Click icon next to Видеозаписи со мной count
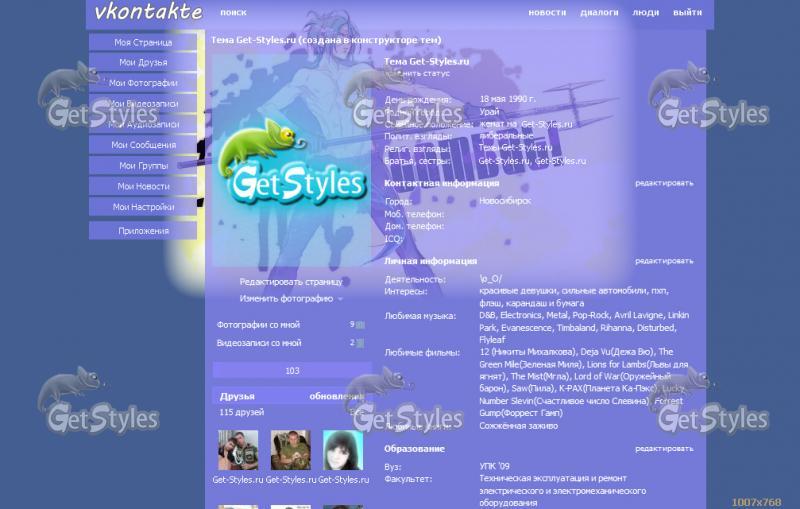The height and width of the screenshot is (509, 800). tap(360, 343)
